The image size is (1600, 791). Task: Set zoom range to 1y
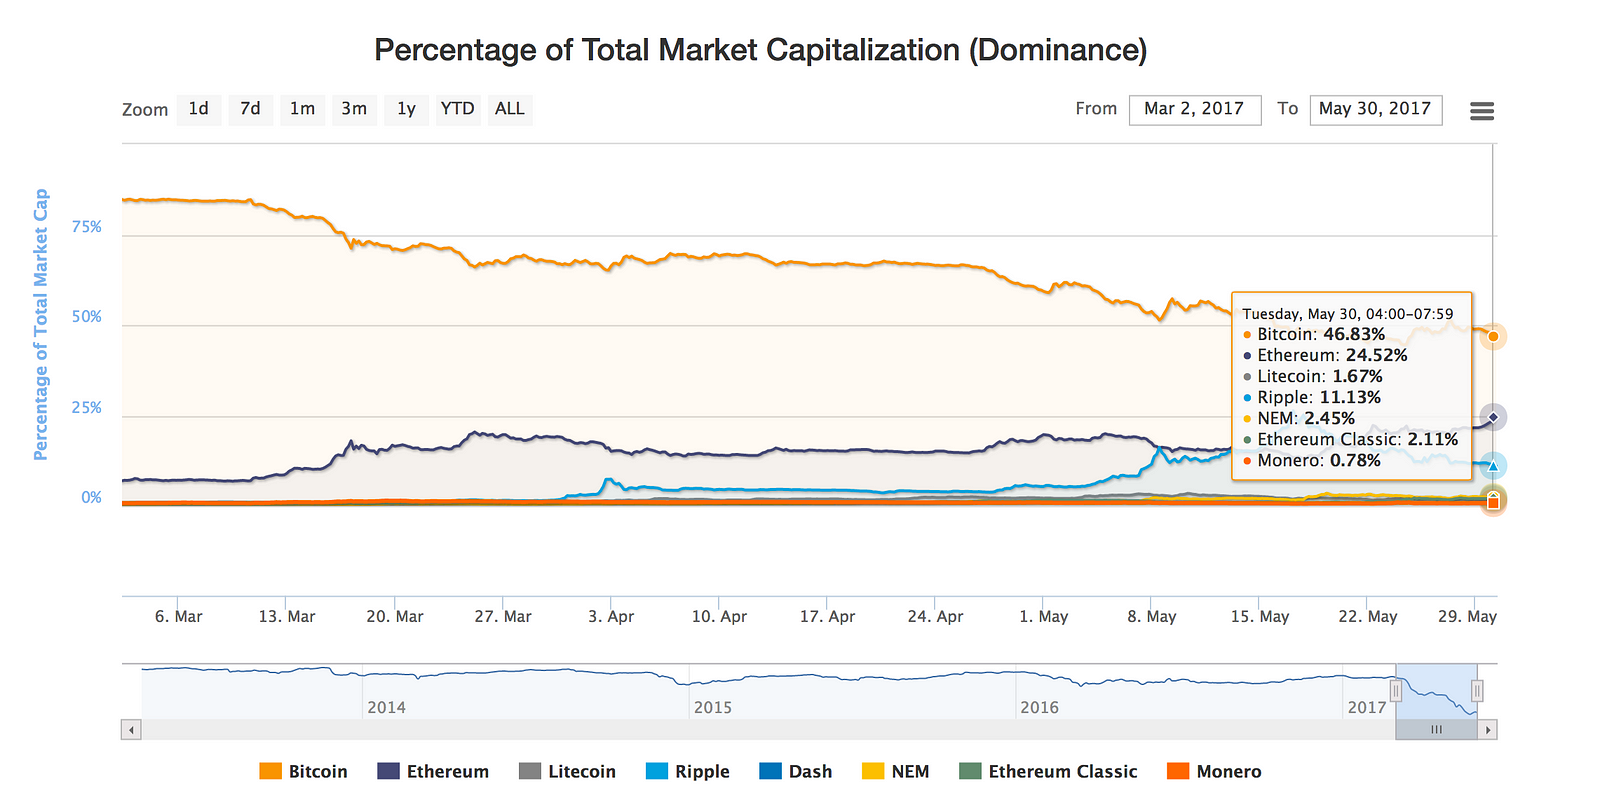click(406, 109)
